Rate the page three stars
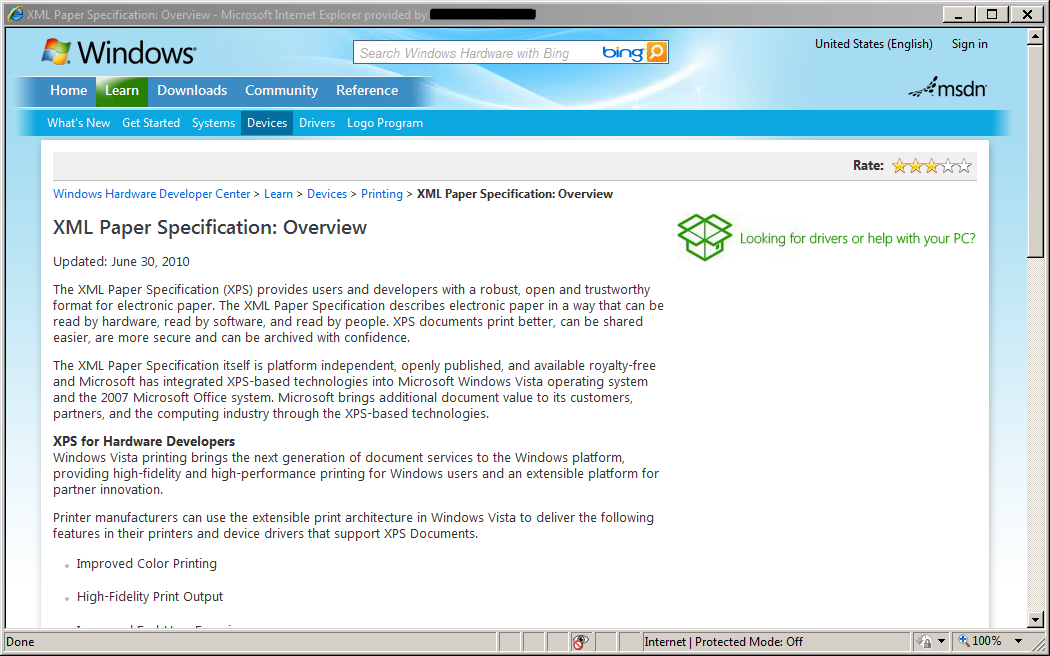 pyautogui.click(x=931, y=166)
